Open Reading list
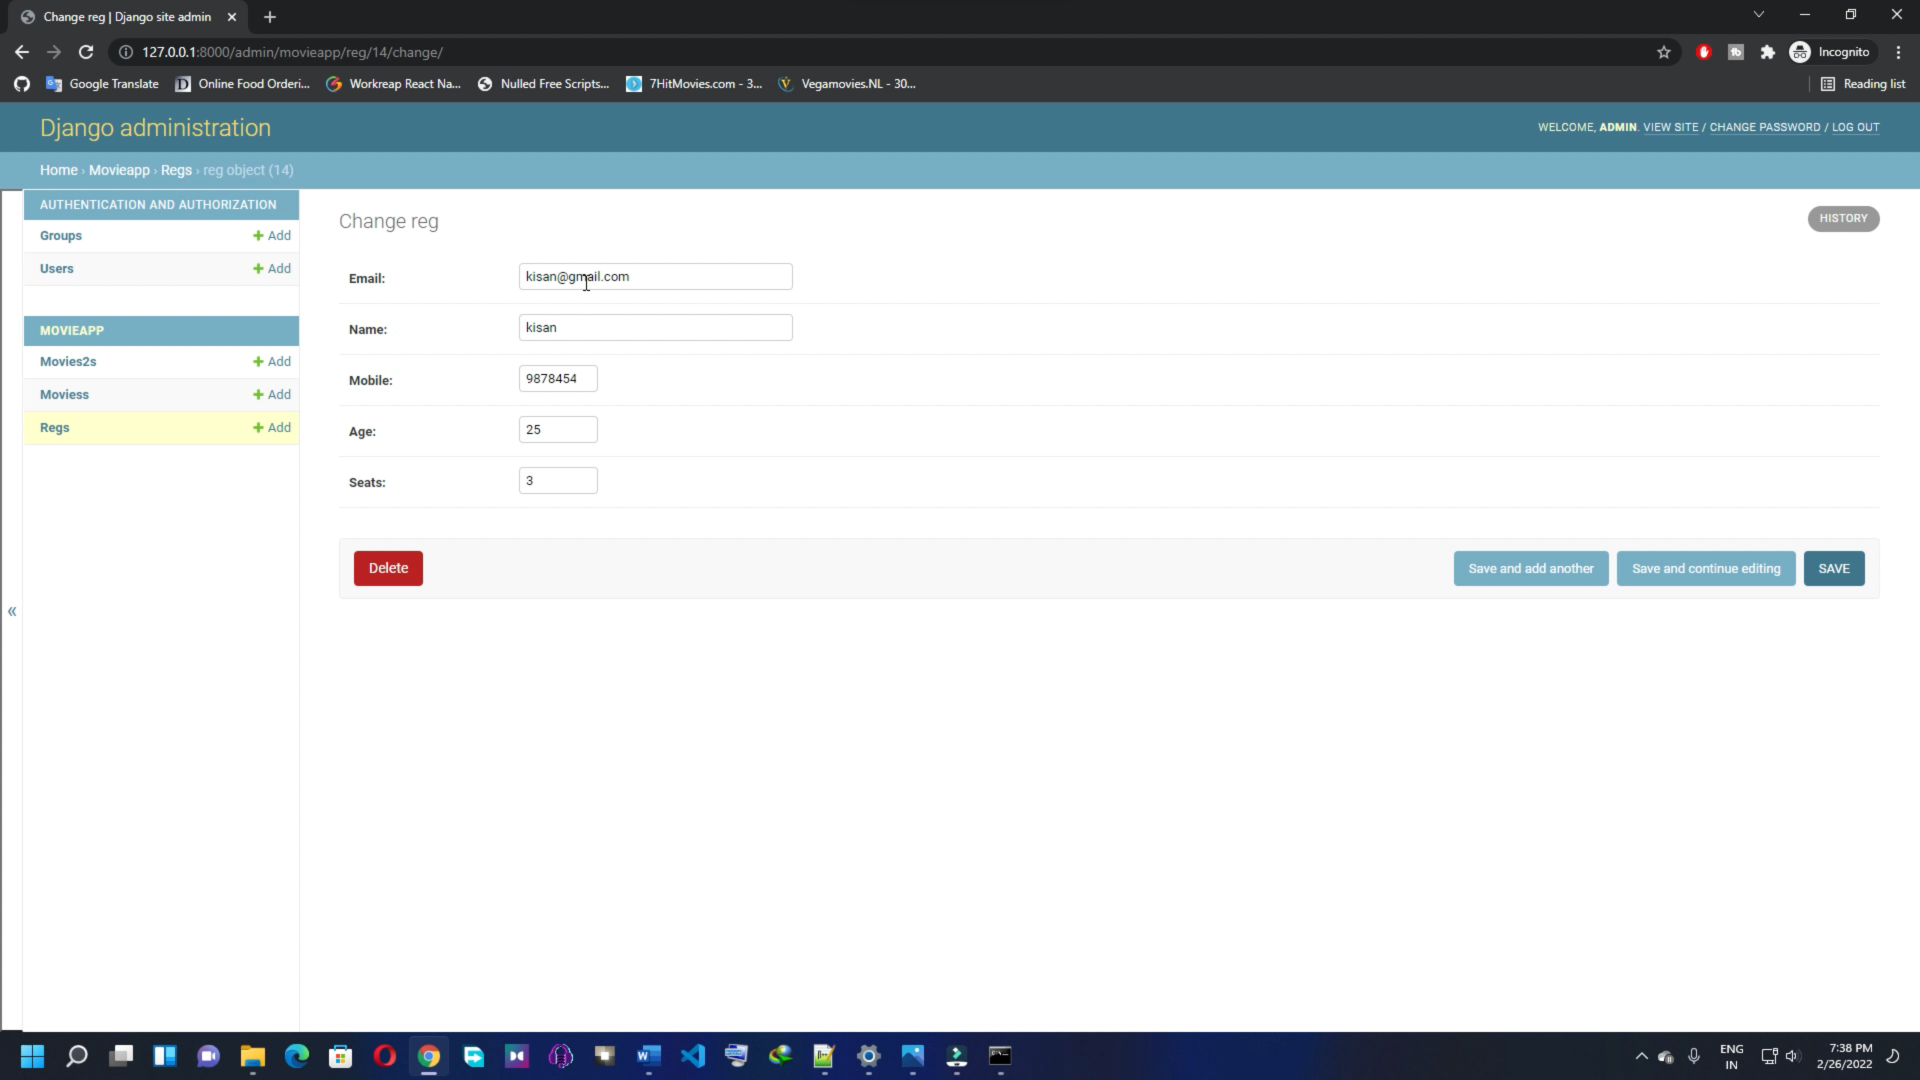The width and height of the screenshot is (1920, 1080). [x=1863, y=84]
